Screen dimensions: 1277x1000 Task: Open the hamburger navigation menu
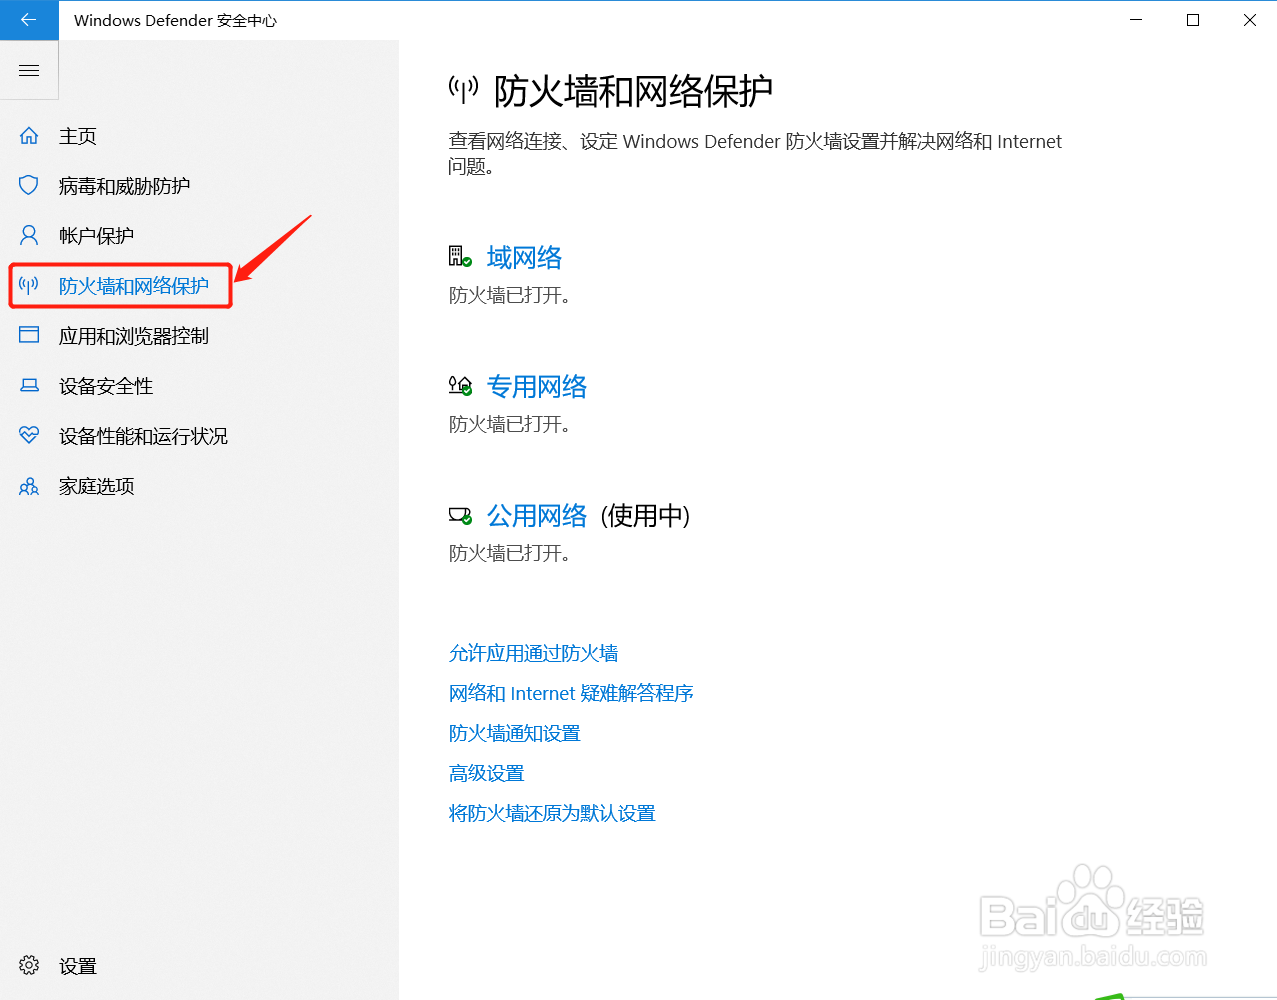pos(29,70)
